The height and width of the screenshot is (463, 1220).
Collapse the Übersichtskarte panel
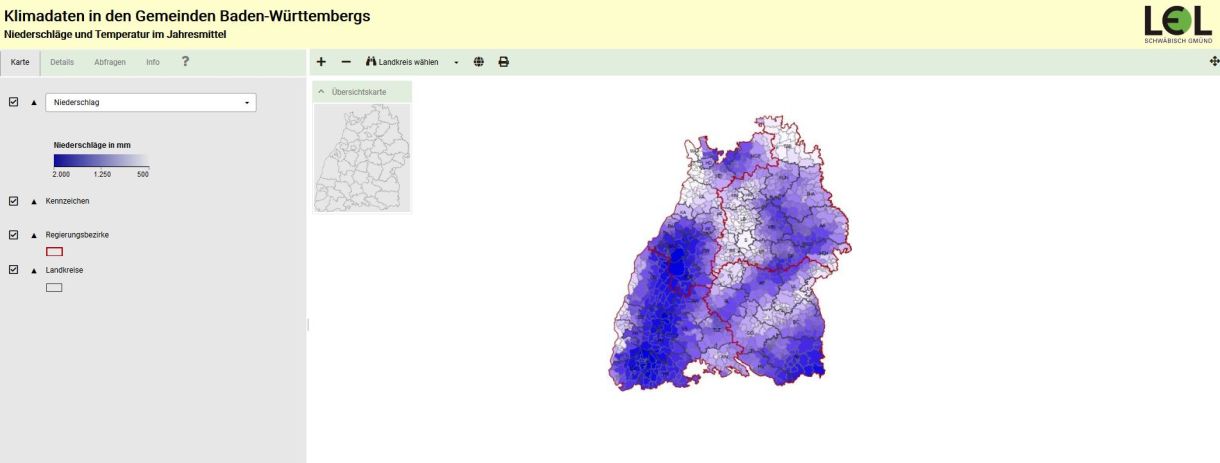pyautogui.click(x=321, y=91)
